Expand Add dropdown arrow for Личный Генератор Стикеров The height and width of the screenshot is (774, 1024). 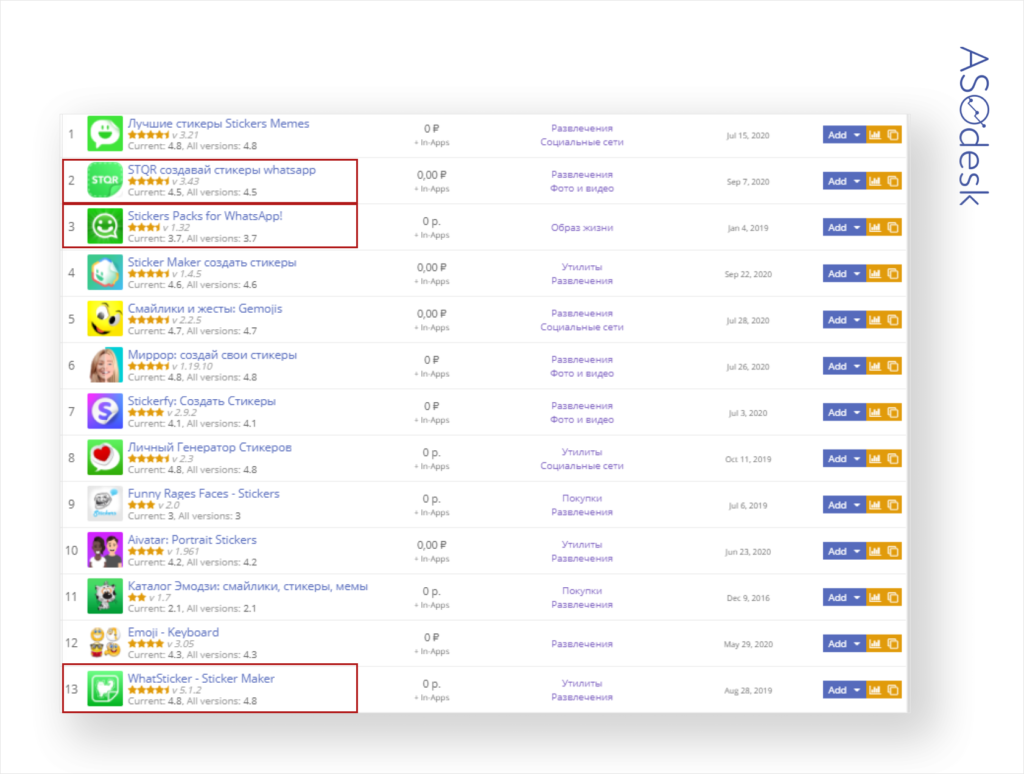pos(857,459)
